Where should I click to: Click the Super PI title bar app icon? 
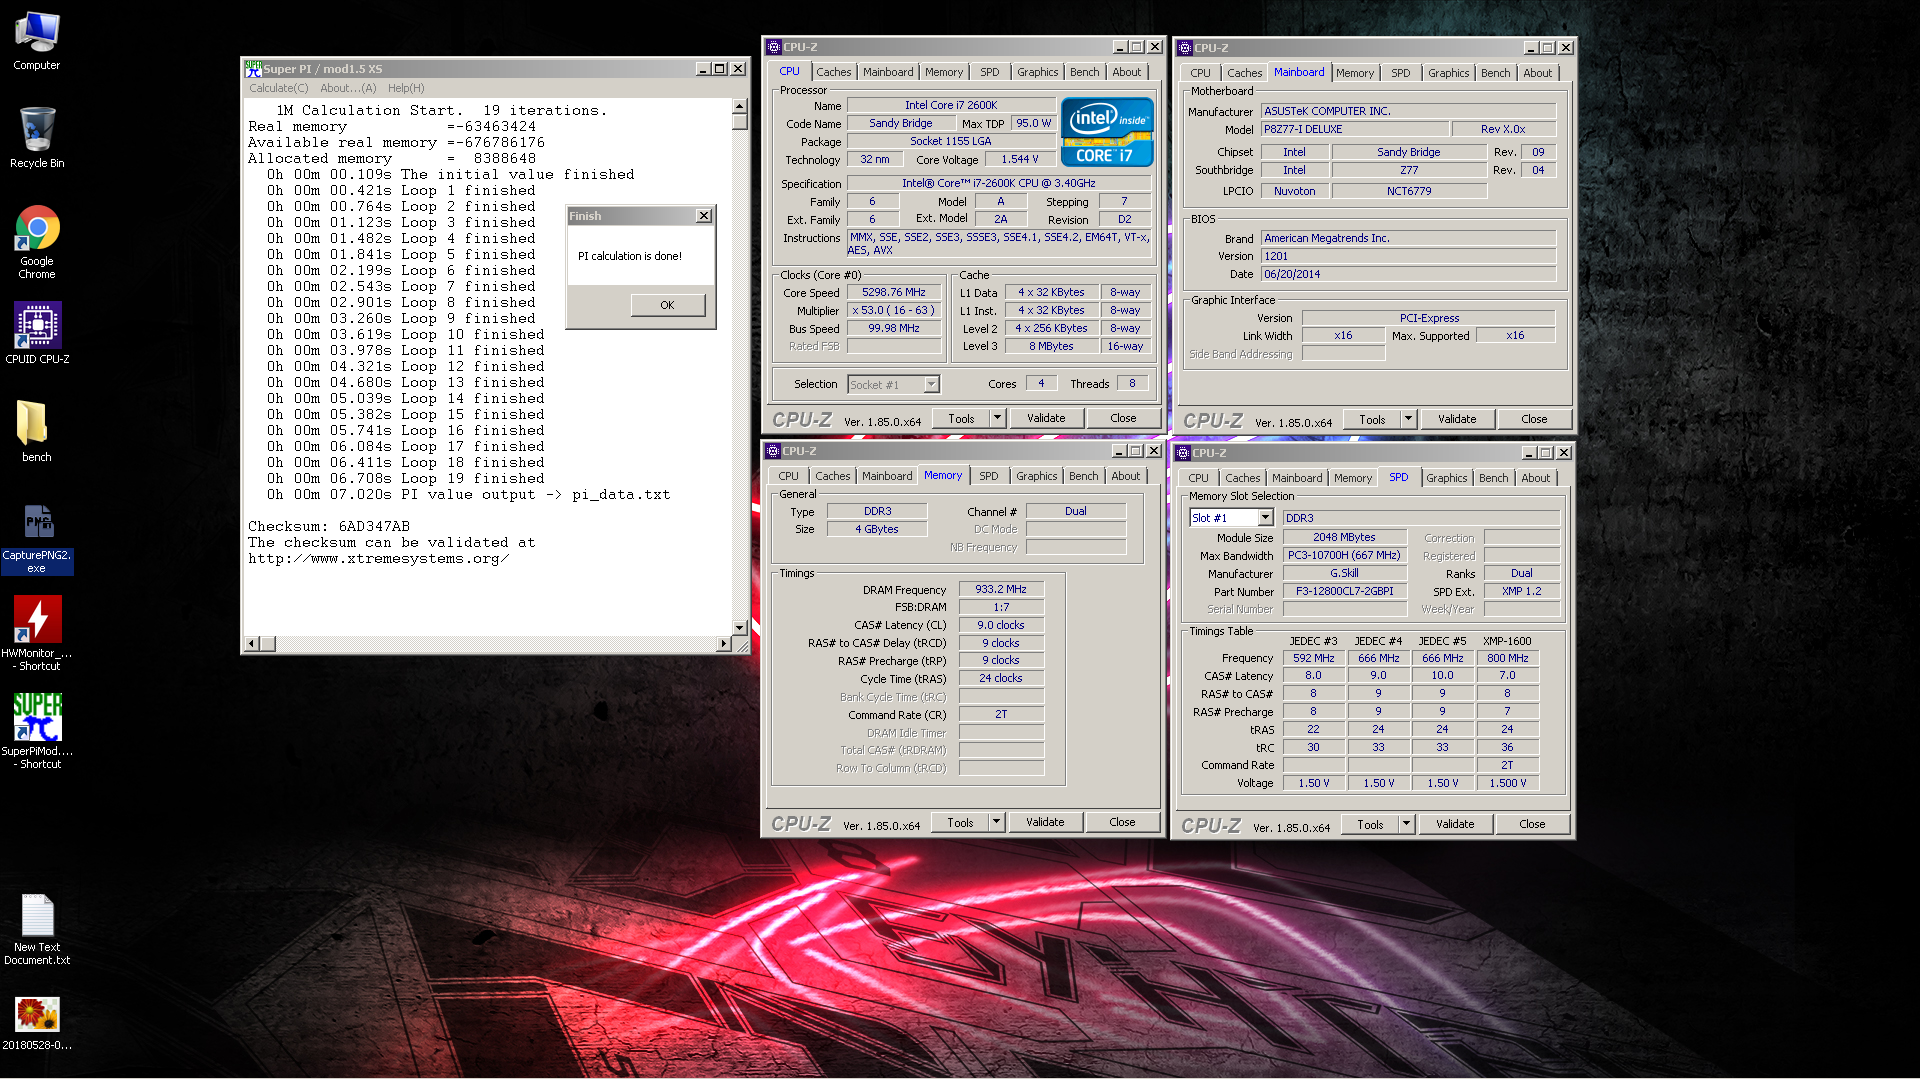click(253, 68)
